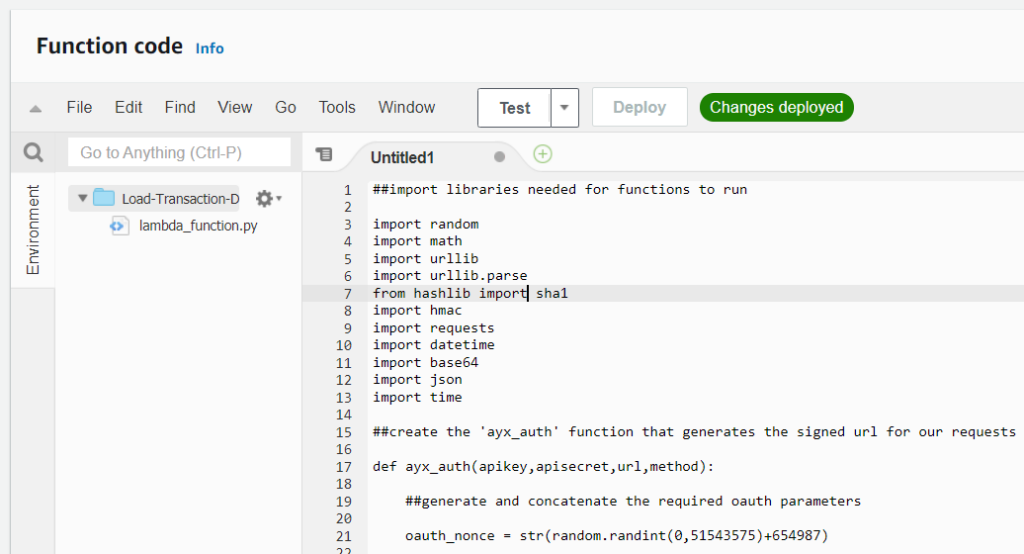Open the Window menu
The width and height of the screenshot is (1024, 554).
(x=406, y=107)
